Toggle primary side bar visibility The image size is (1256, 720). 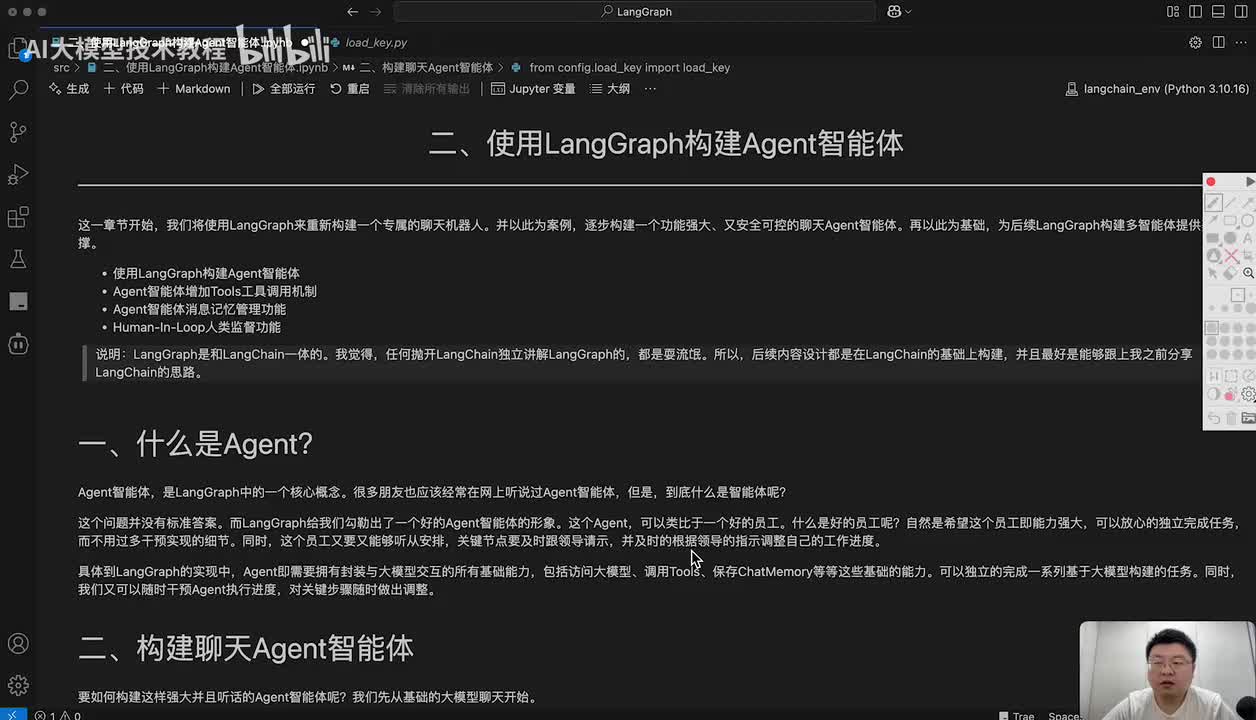pyautogui.click(x=1195, y=12)
